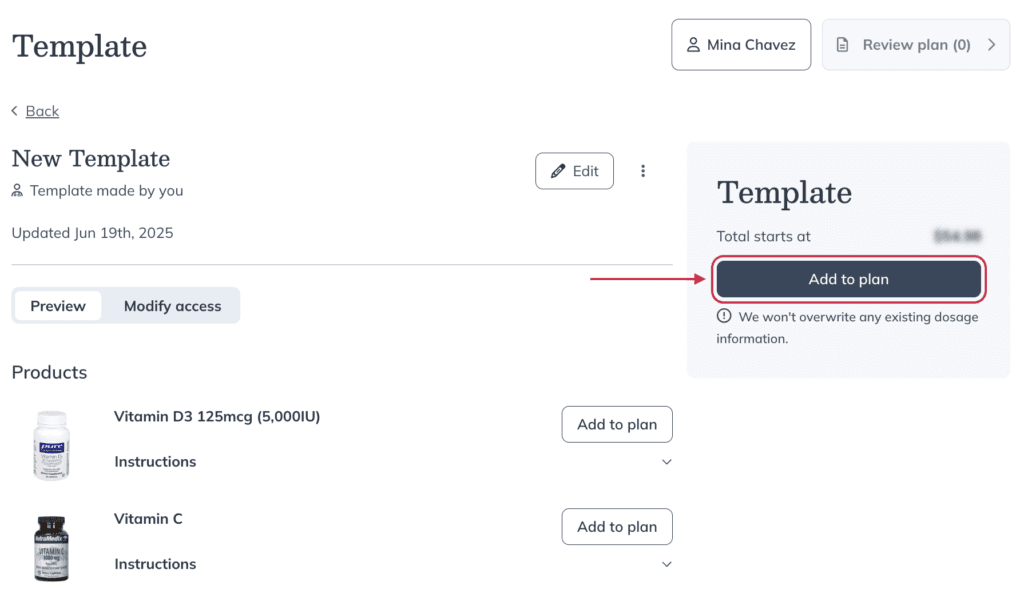Click the right chevron on Review plan
1024x613 pixels.
[x=991, y=44]
